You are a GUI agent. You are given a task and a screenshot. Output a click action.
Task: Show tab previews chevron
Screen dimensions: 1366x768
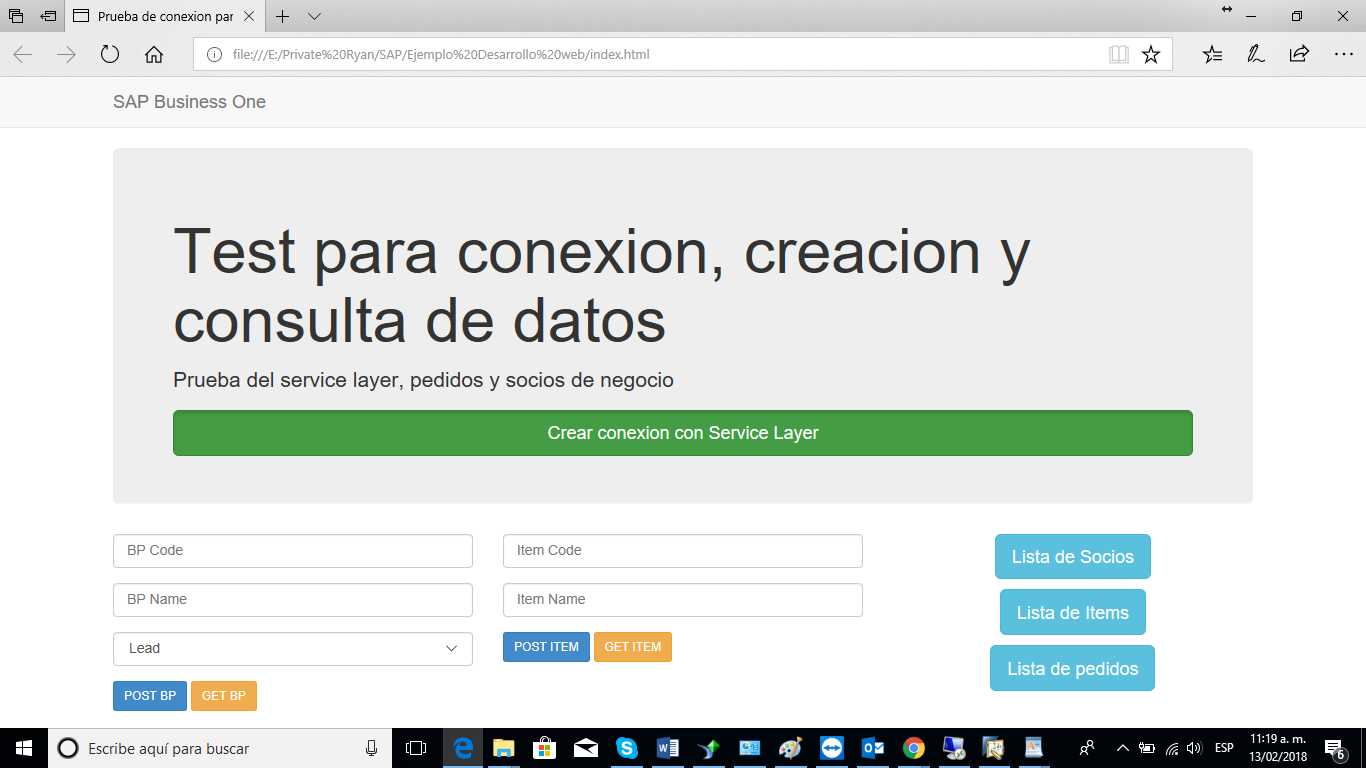pos(314,16)
